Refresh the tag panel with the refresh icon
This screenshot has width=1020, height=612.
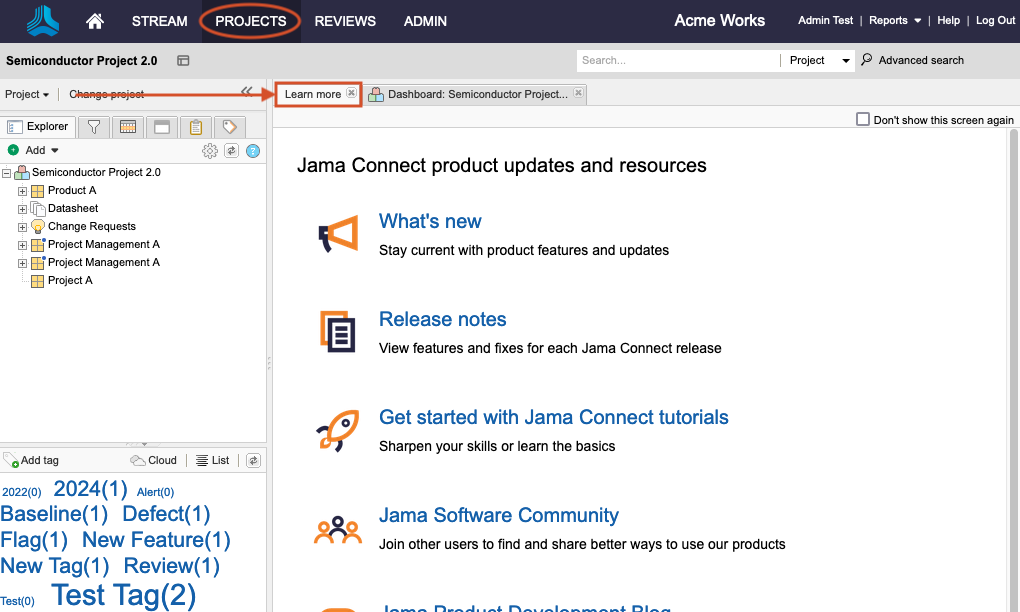253,461
